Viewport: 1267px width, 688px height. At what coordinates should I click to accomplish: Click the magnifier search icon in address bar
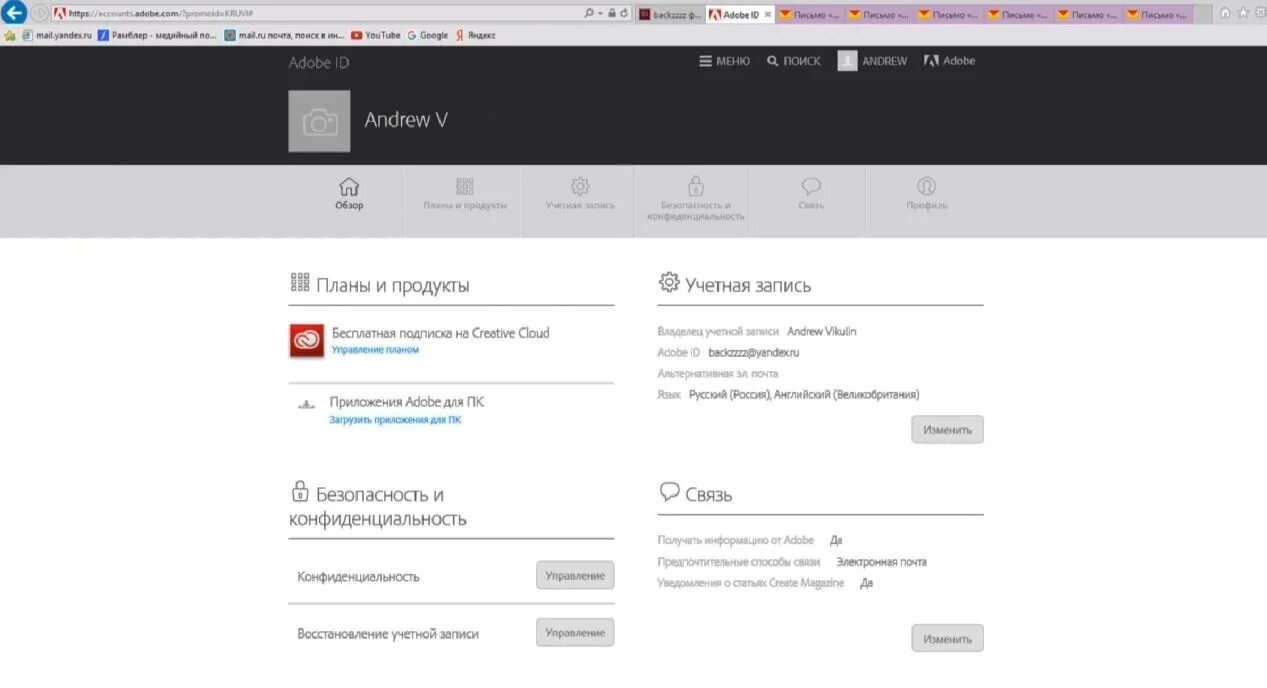(x=588, y=14)
